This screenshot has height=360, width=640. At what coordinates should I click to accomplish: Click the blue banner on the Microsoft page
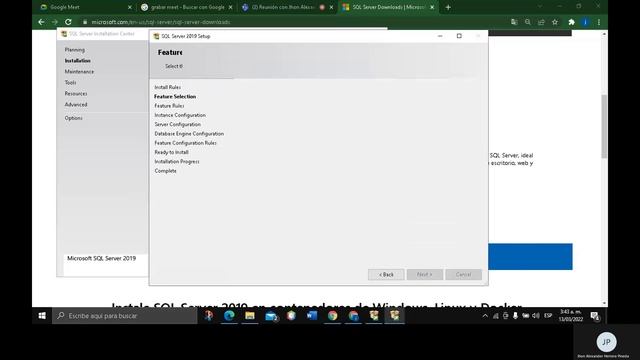530,257
